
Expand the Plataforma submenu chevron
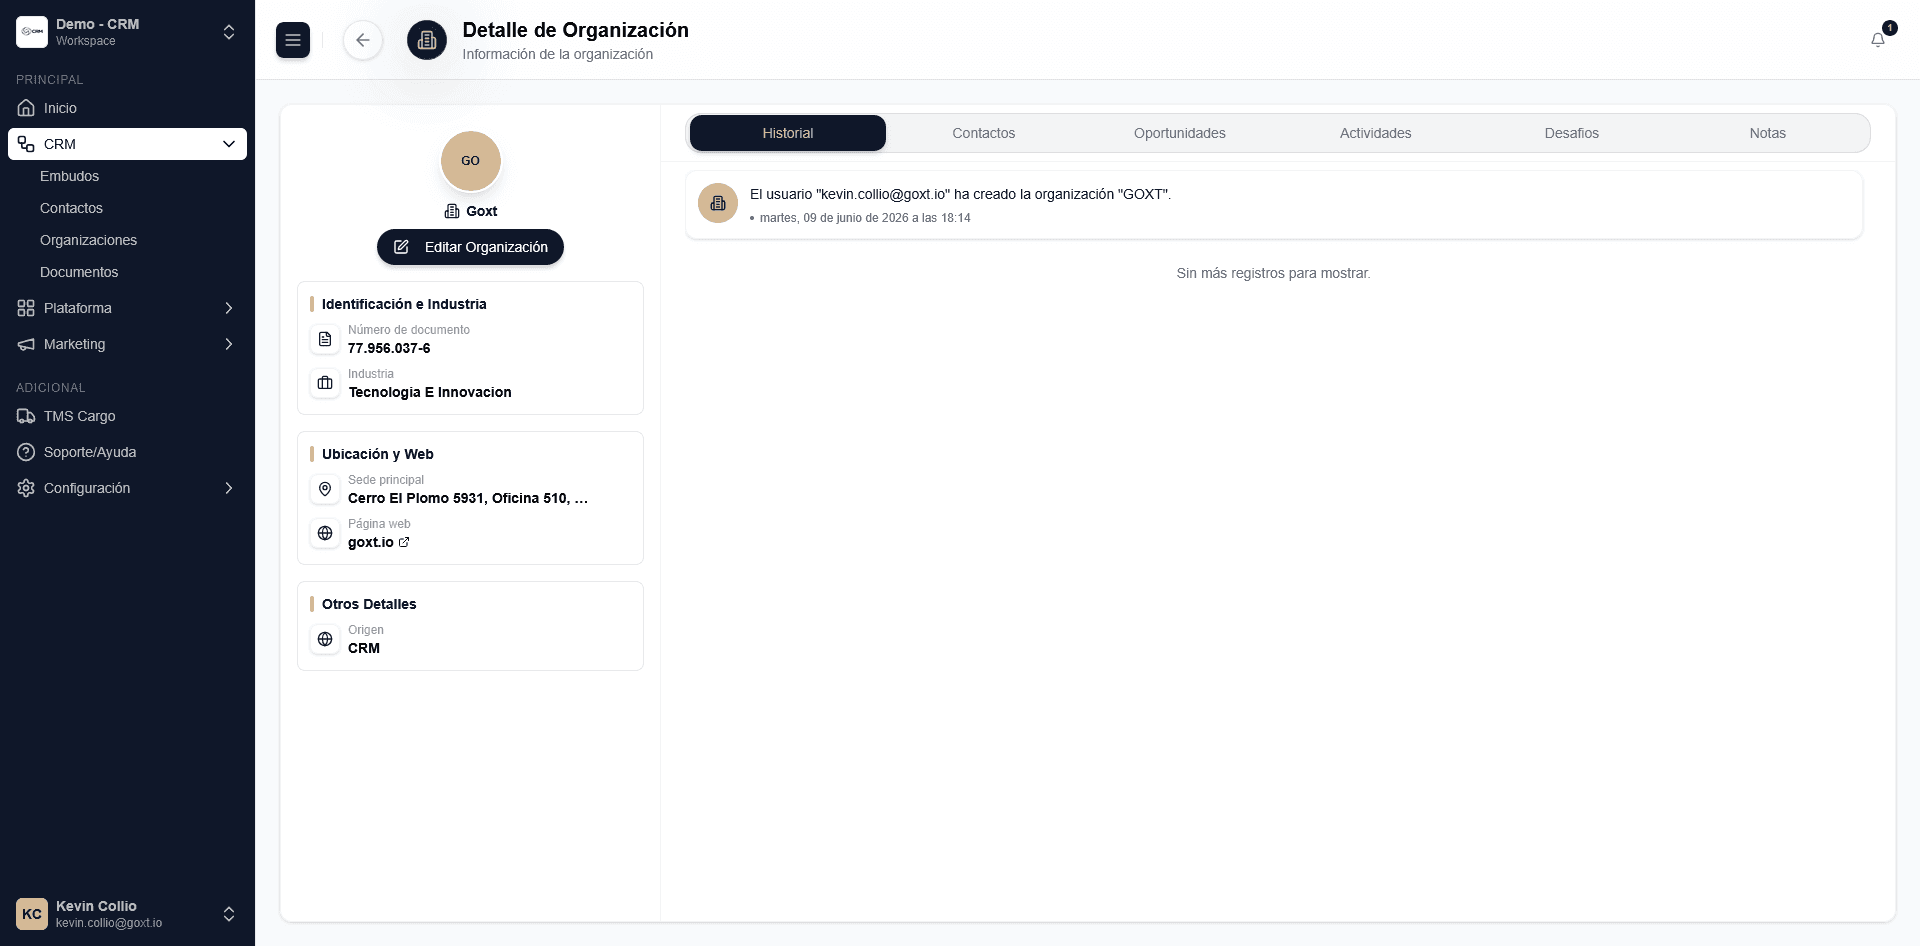click(x=229, y=308)
